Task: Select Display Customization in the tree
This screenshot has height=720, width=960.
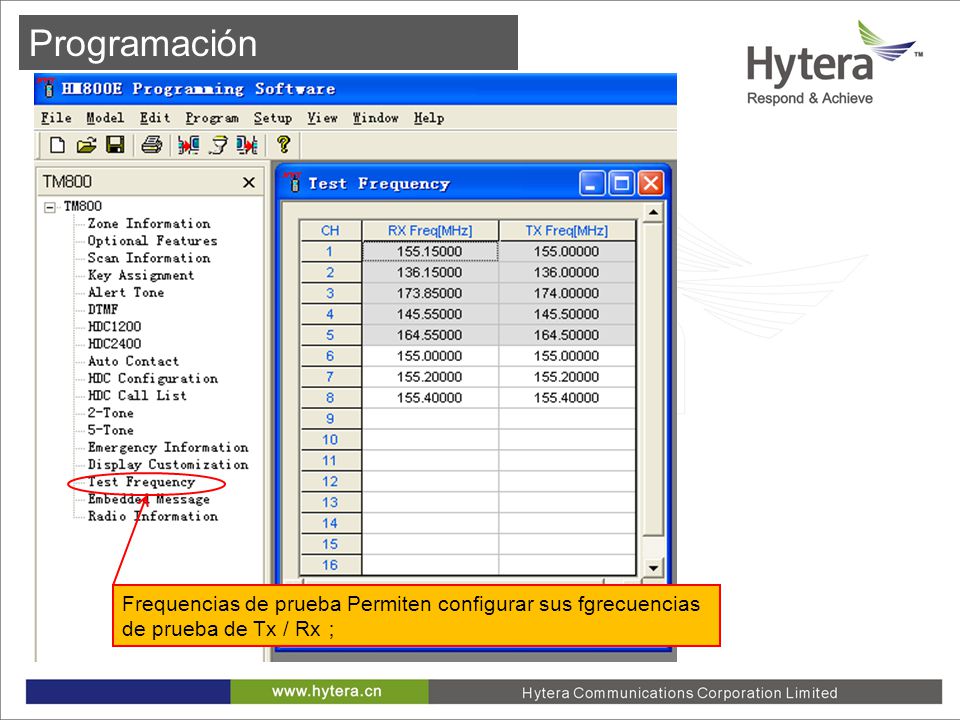Action: pos(168,464)
